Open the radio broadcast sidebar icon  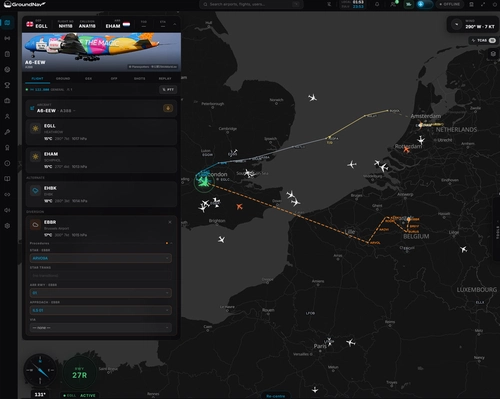point(7,38)
